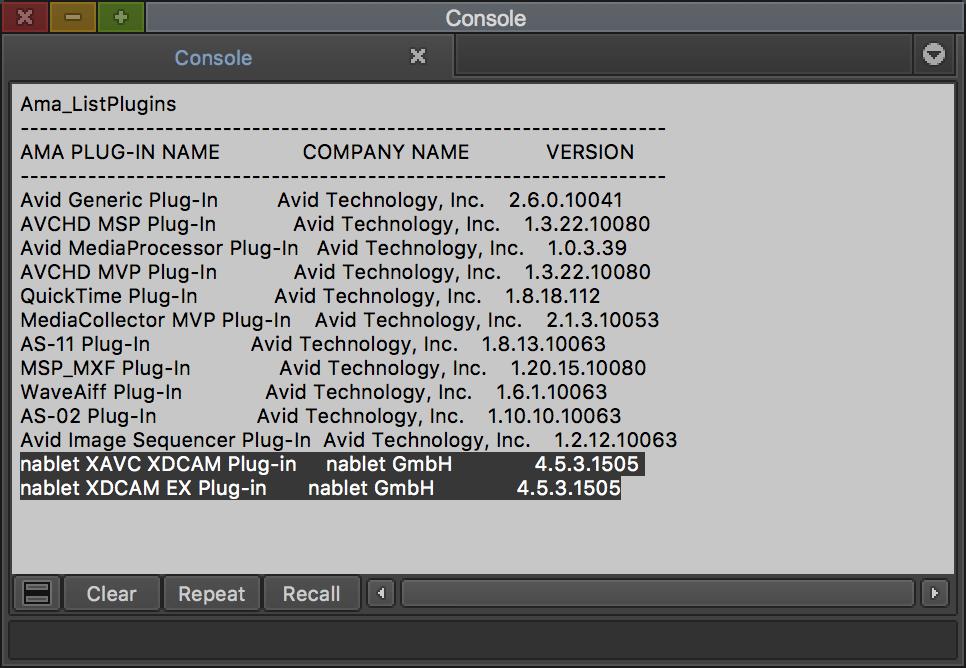Click the Recall button

[312, 593]
